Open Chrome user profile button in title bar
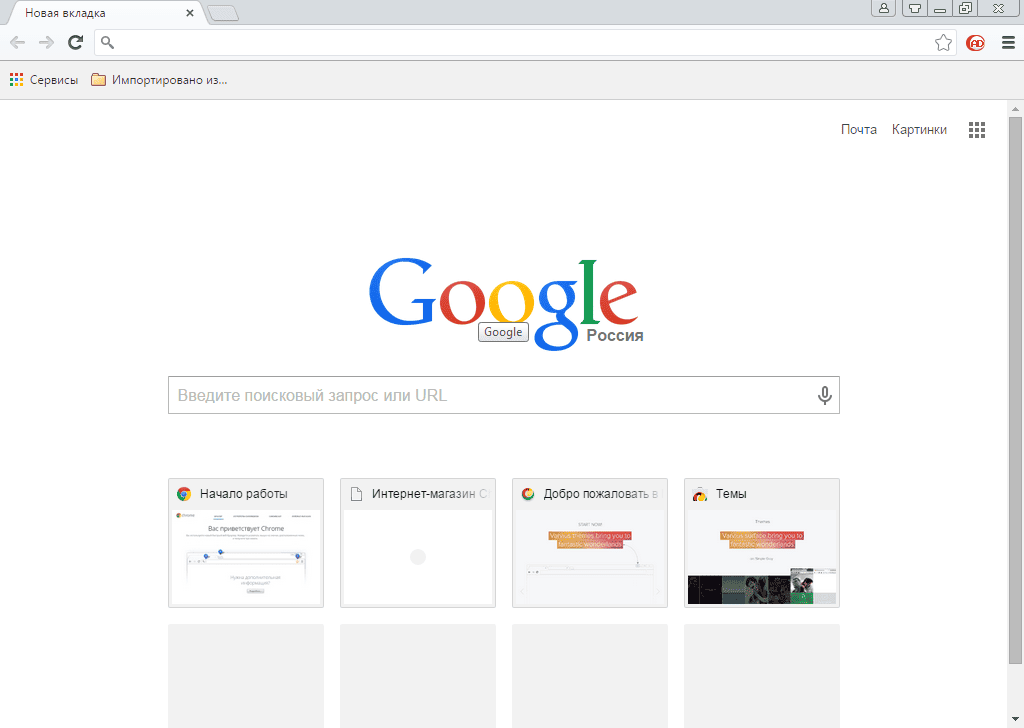 pyautogui.click(x=884, y=9)
